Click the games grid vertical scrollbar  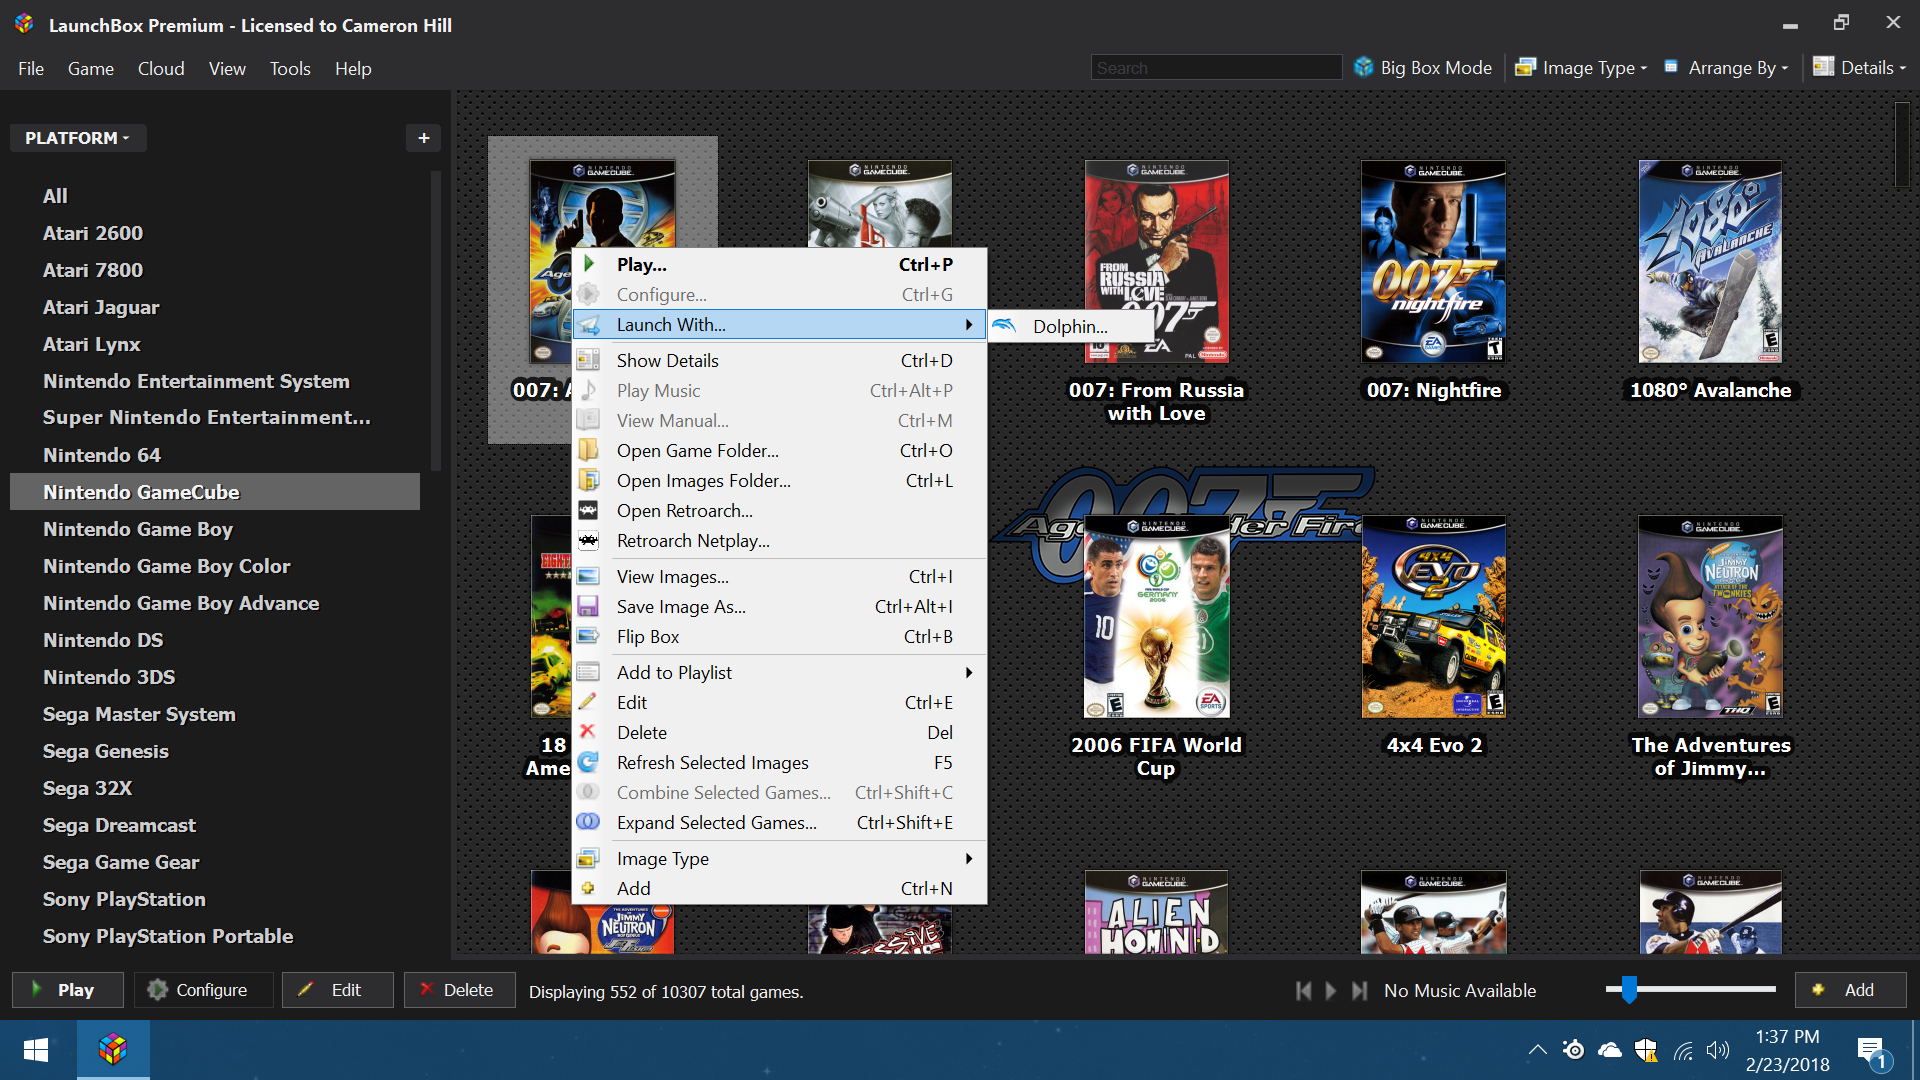[1901, 145]
